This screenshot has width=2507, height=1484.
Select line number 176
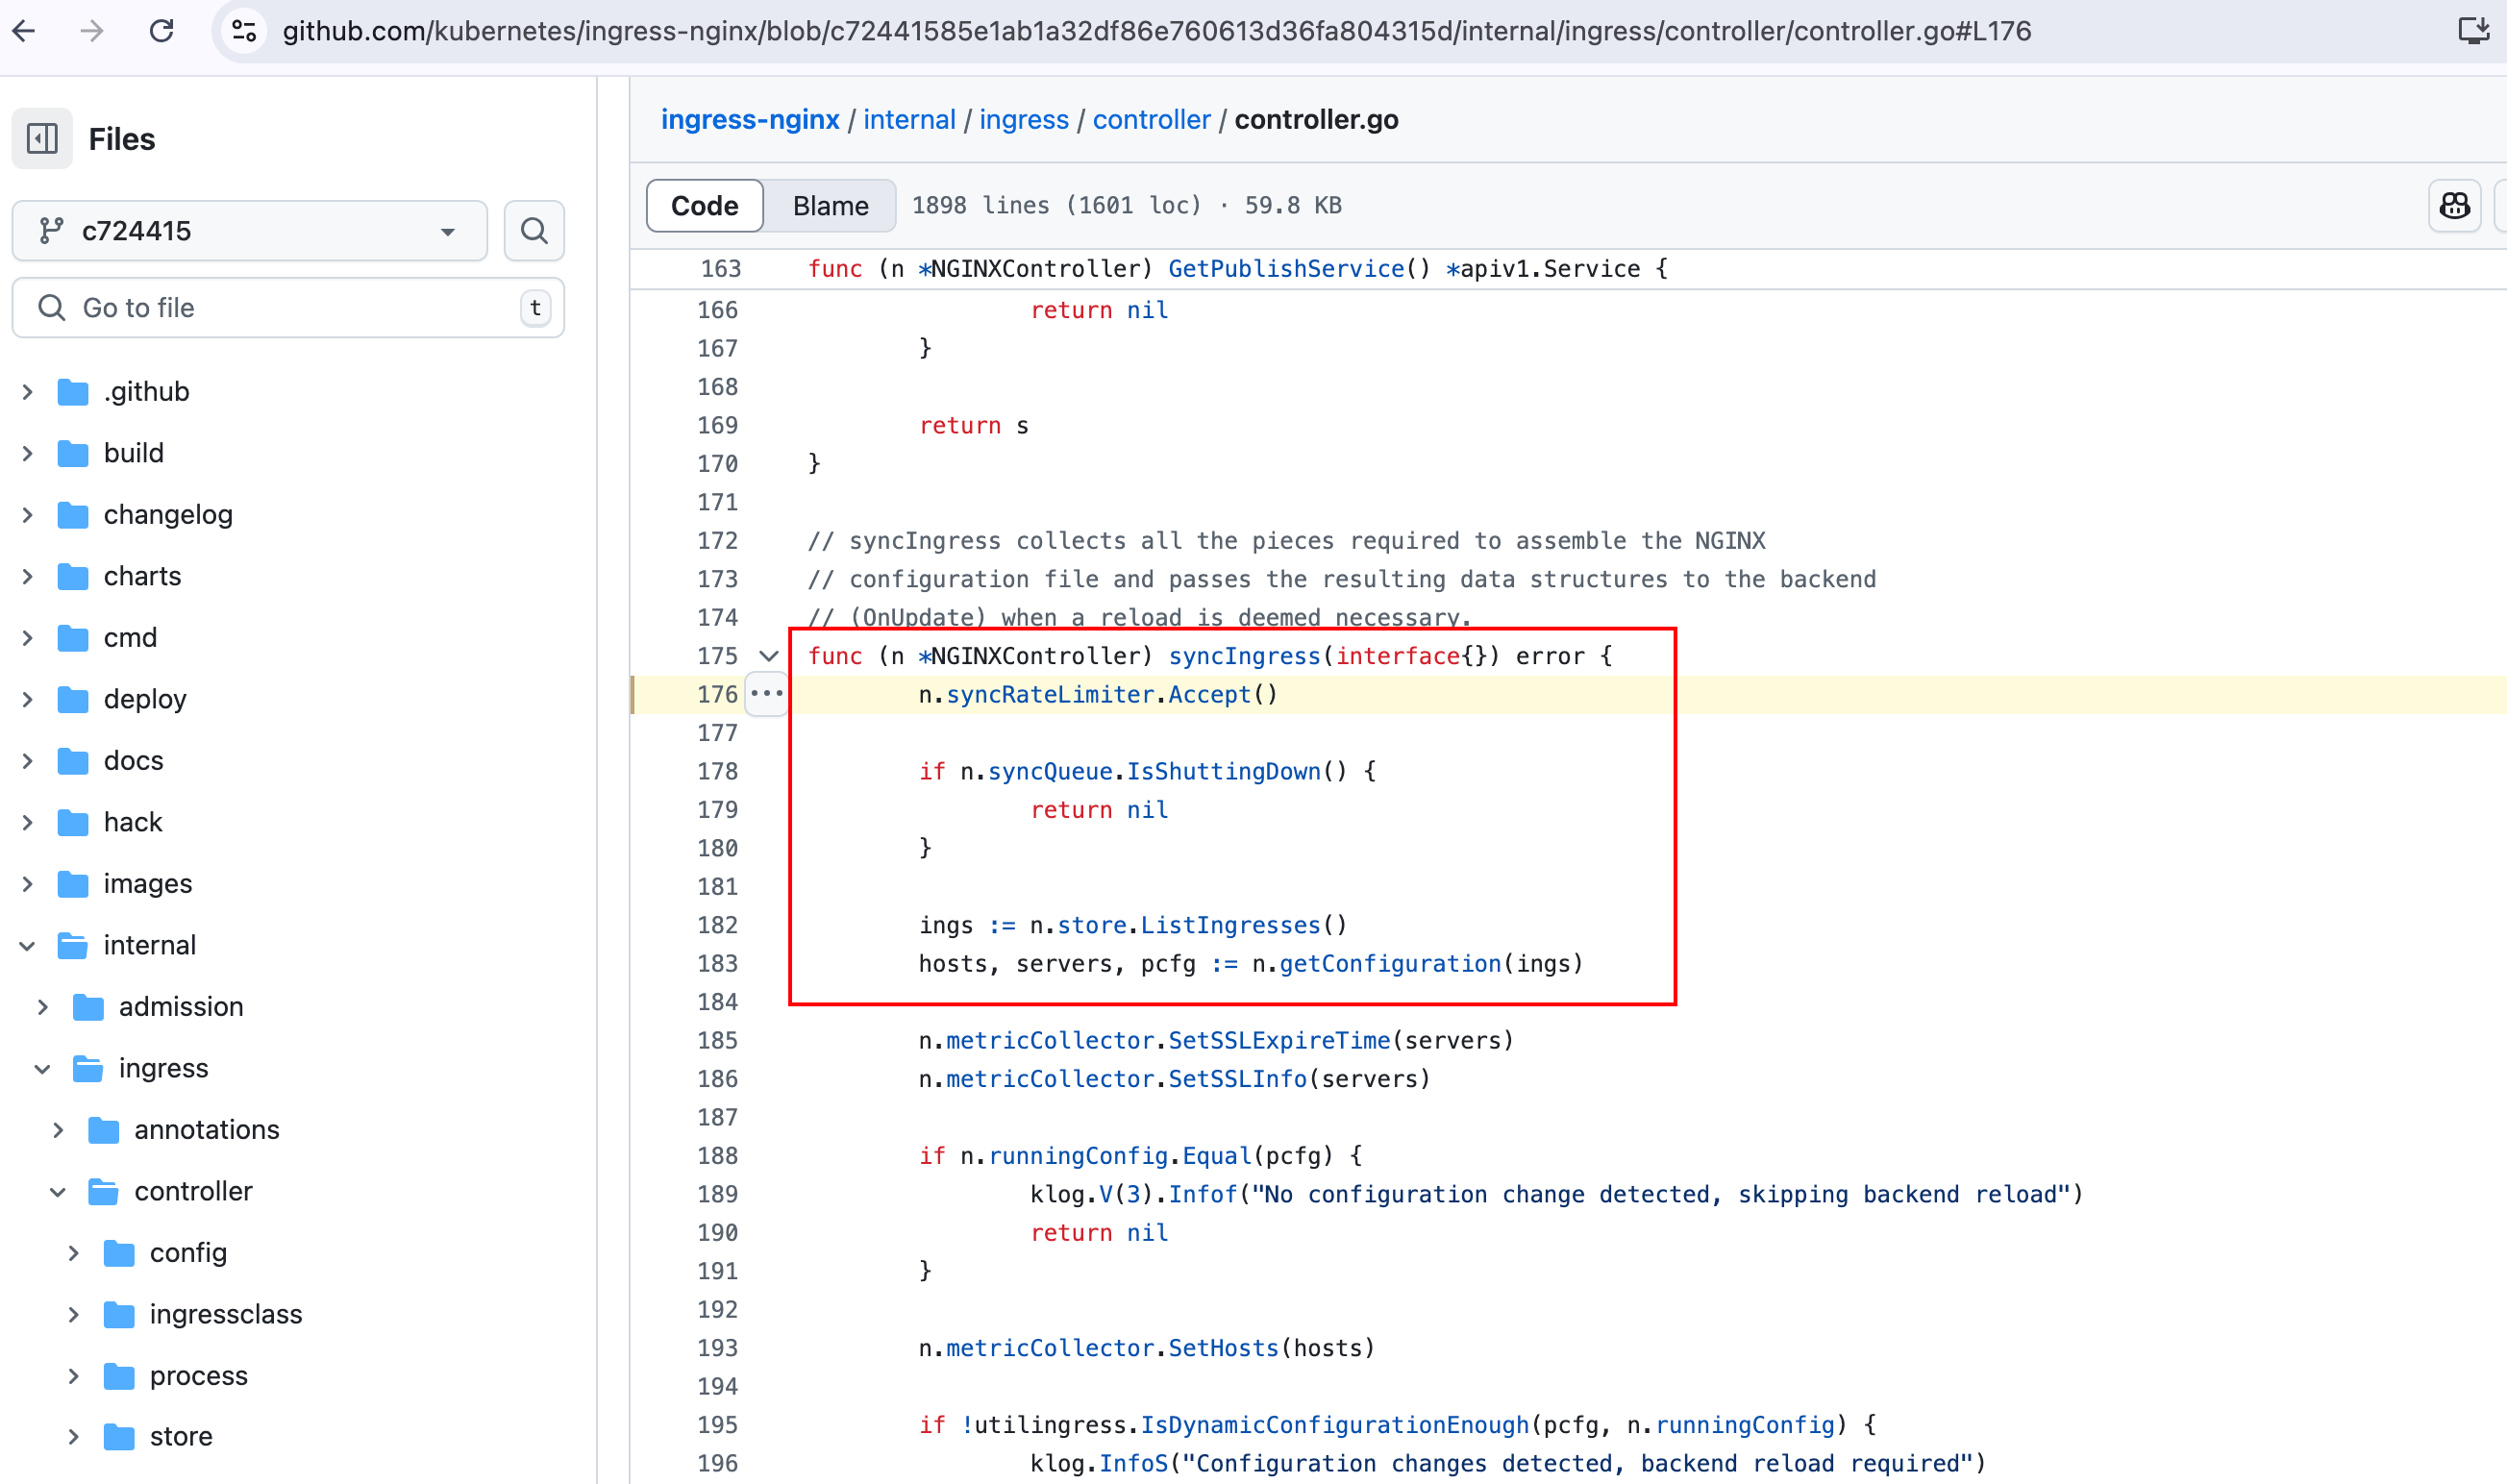718,694
